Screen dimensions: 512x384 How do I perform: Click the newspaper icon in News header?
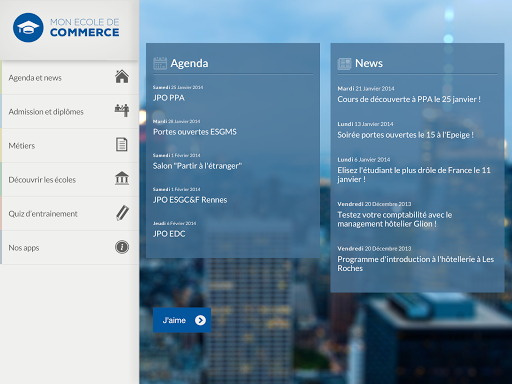344,63
